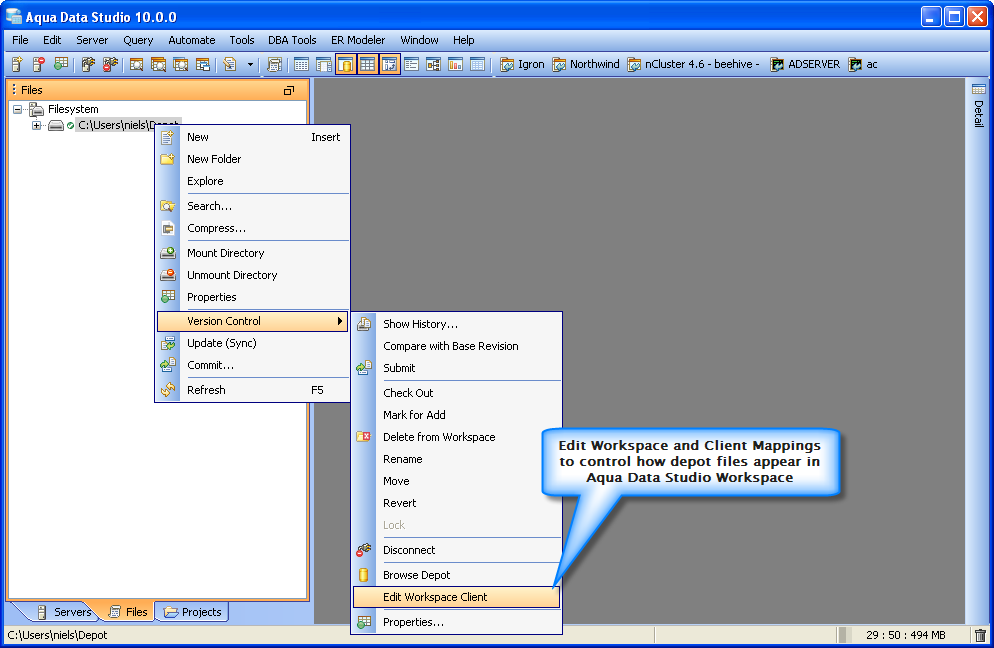
Task: Click the garbage collection trash icon
Action: click(980, 635)
